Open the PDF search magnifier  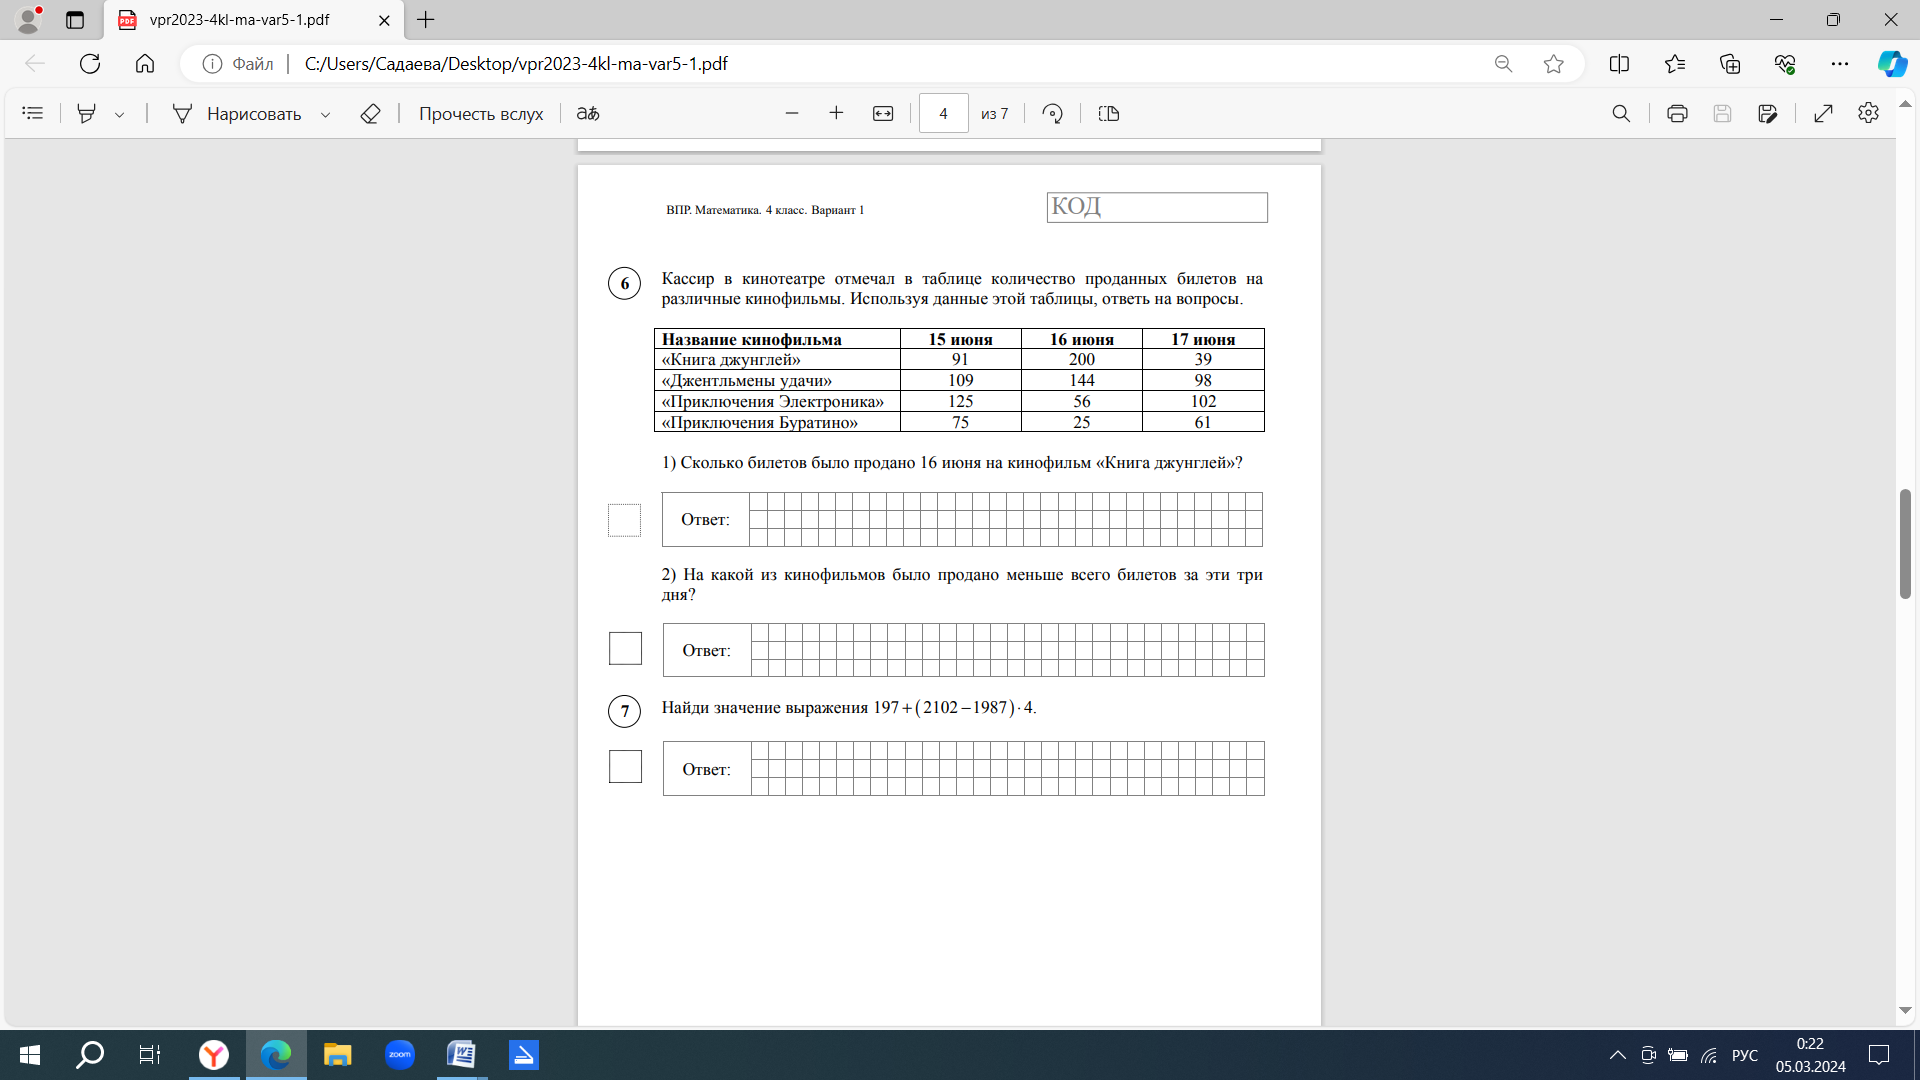click(1621, 114)
